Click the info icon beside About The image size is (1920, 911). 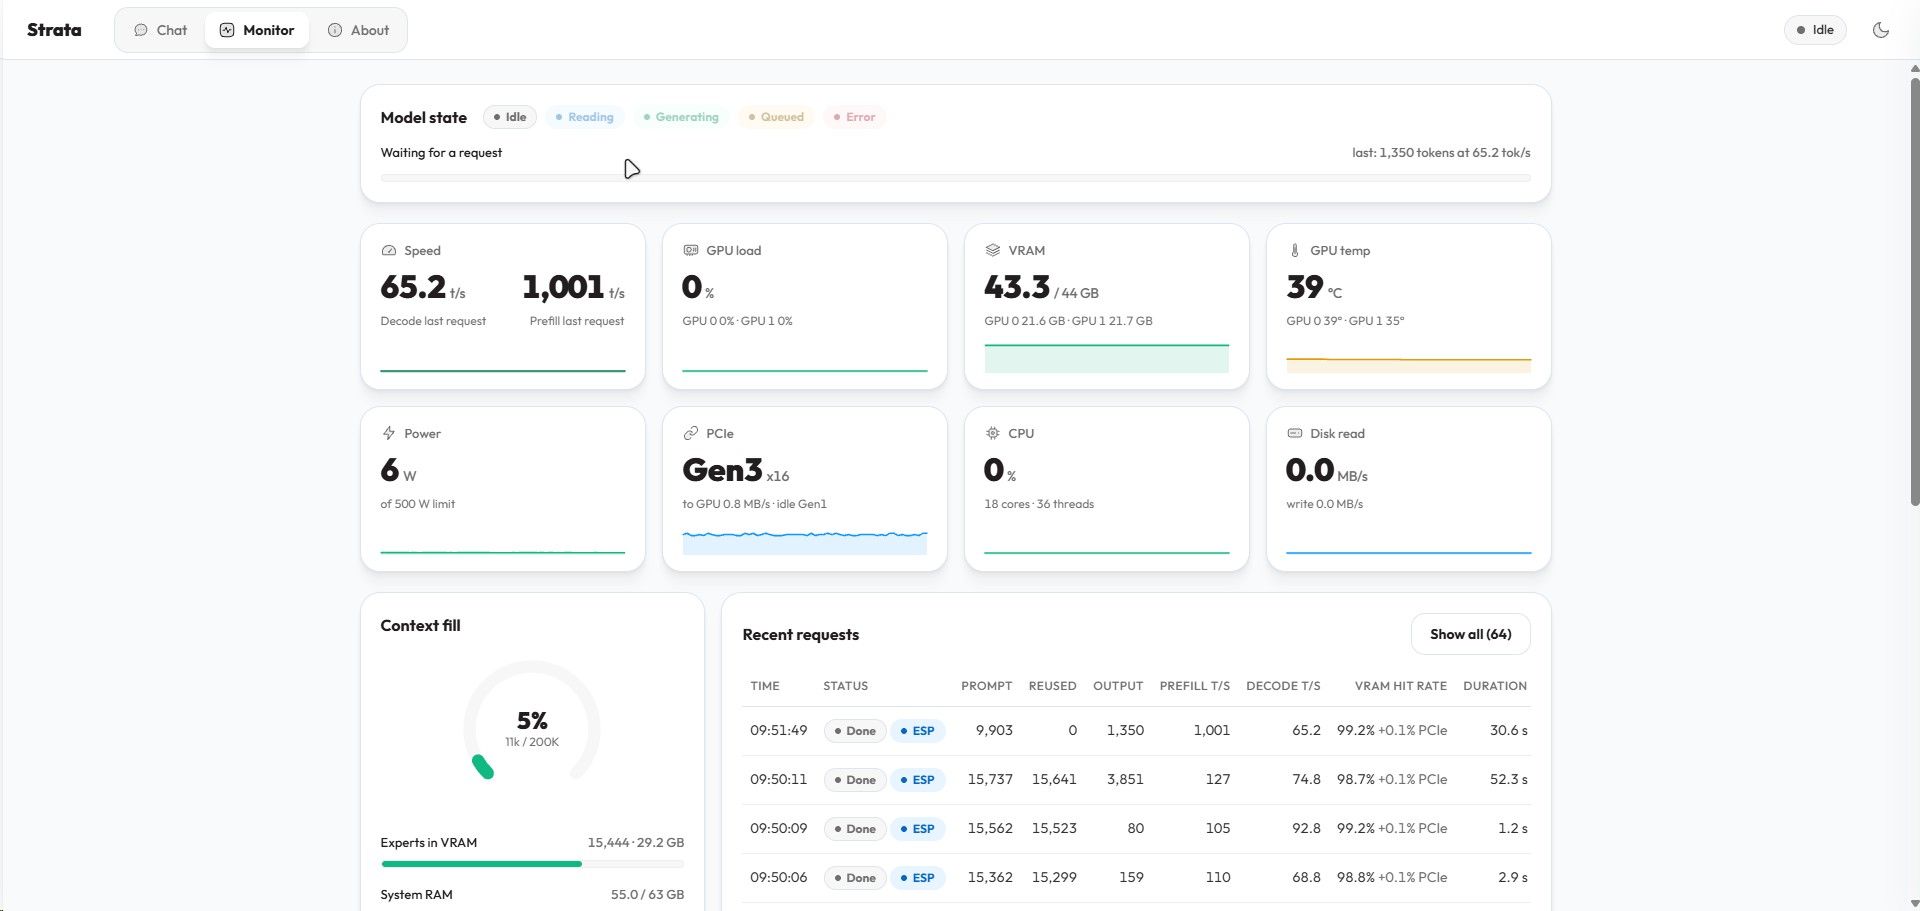(x=335, y=30)
